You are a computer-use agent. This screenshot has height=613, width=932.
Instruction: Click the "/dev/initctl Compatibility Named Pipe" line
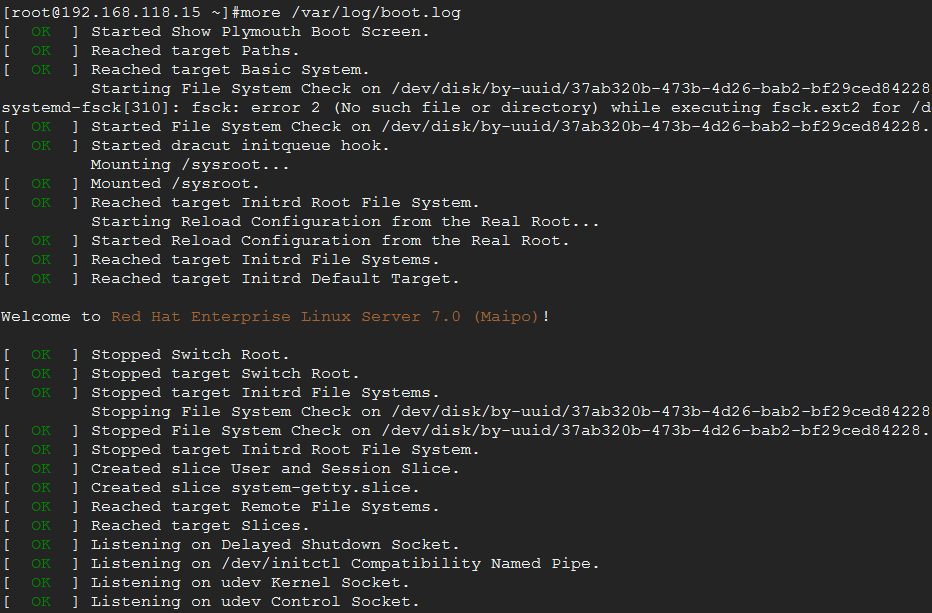coord(345,564)
